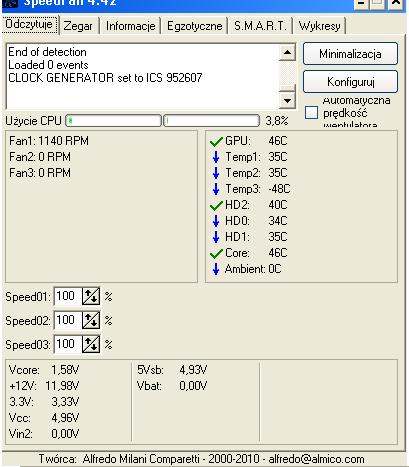The image size is (409, 467).
Task: Click the blue down arrow beside HD0
Action: [216, 221]
